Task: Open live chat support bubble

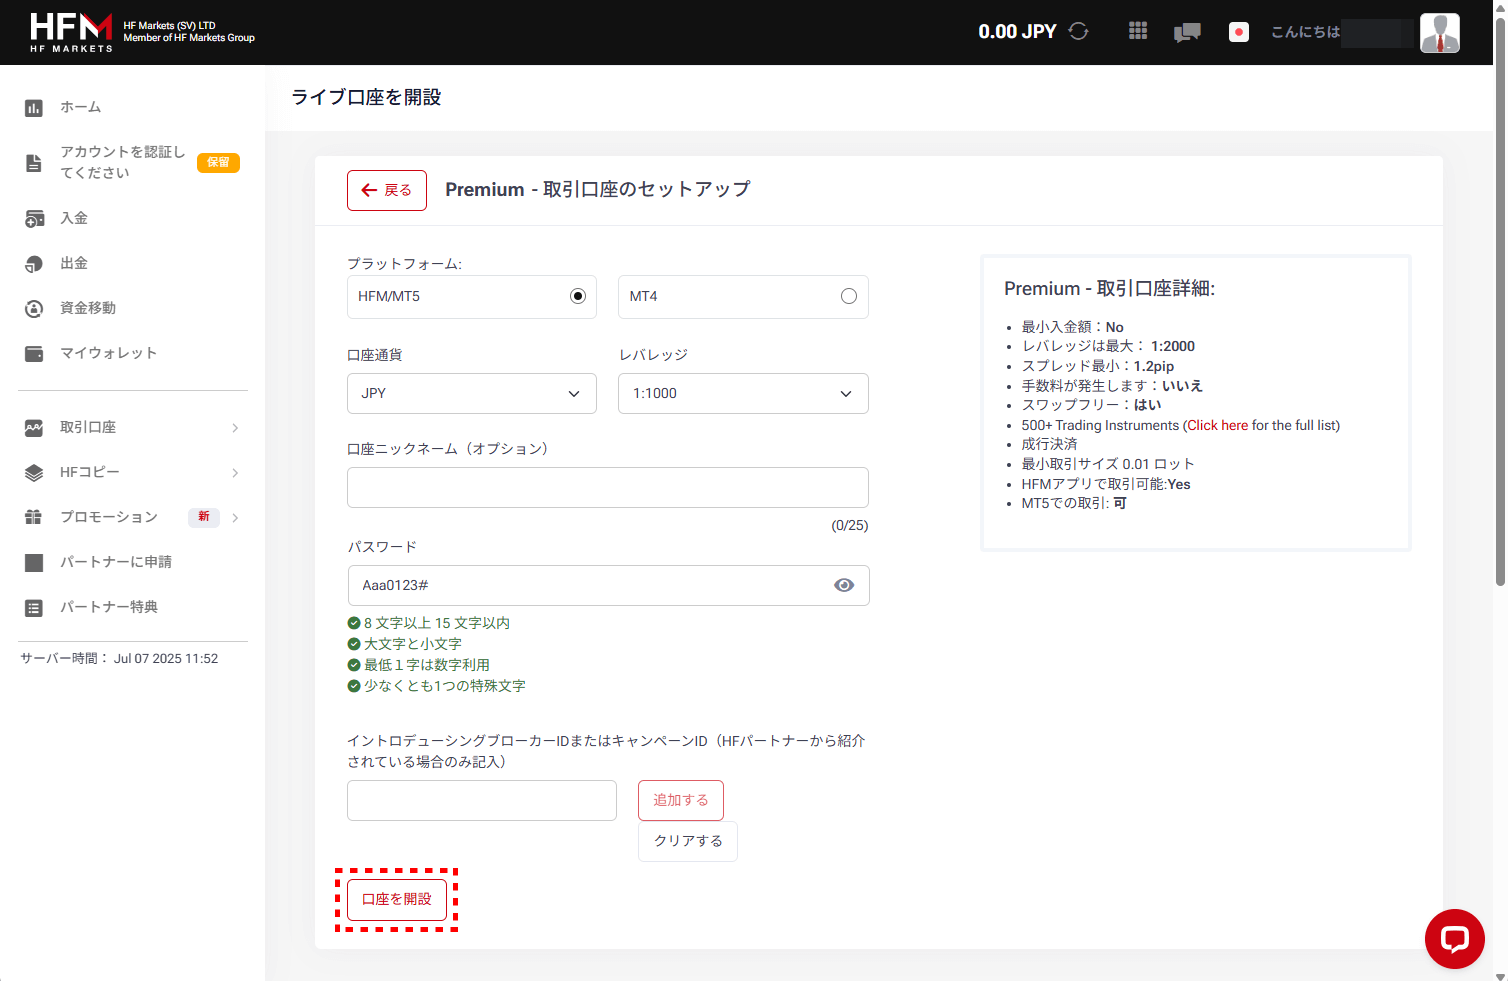Action: (x=1454, y=939)
